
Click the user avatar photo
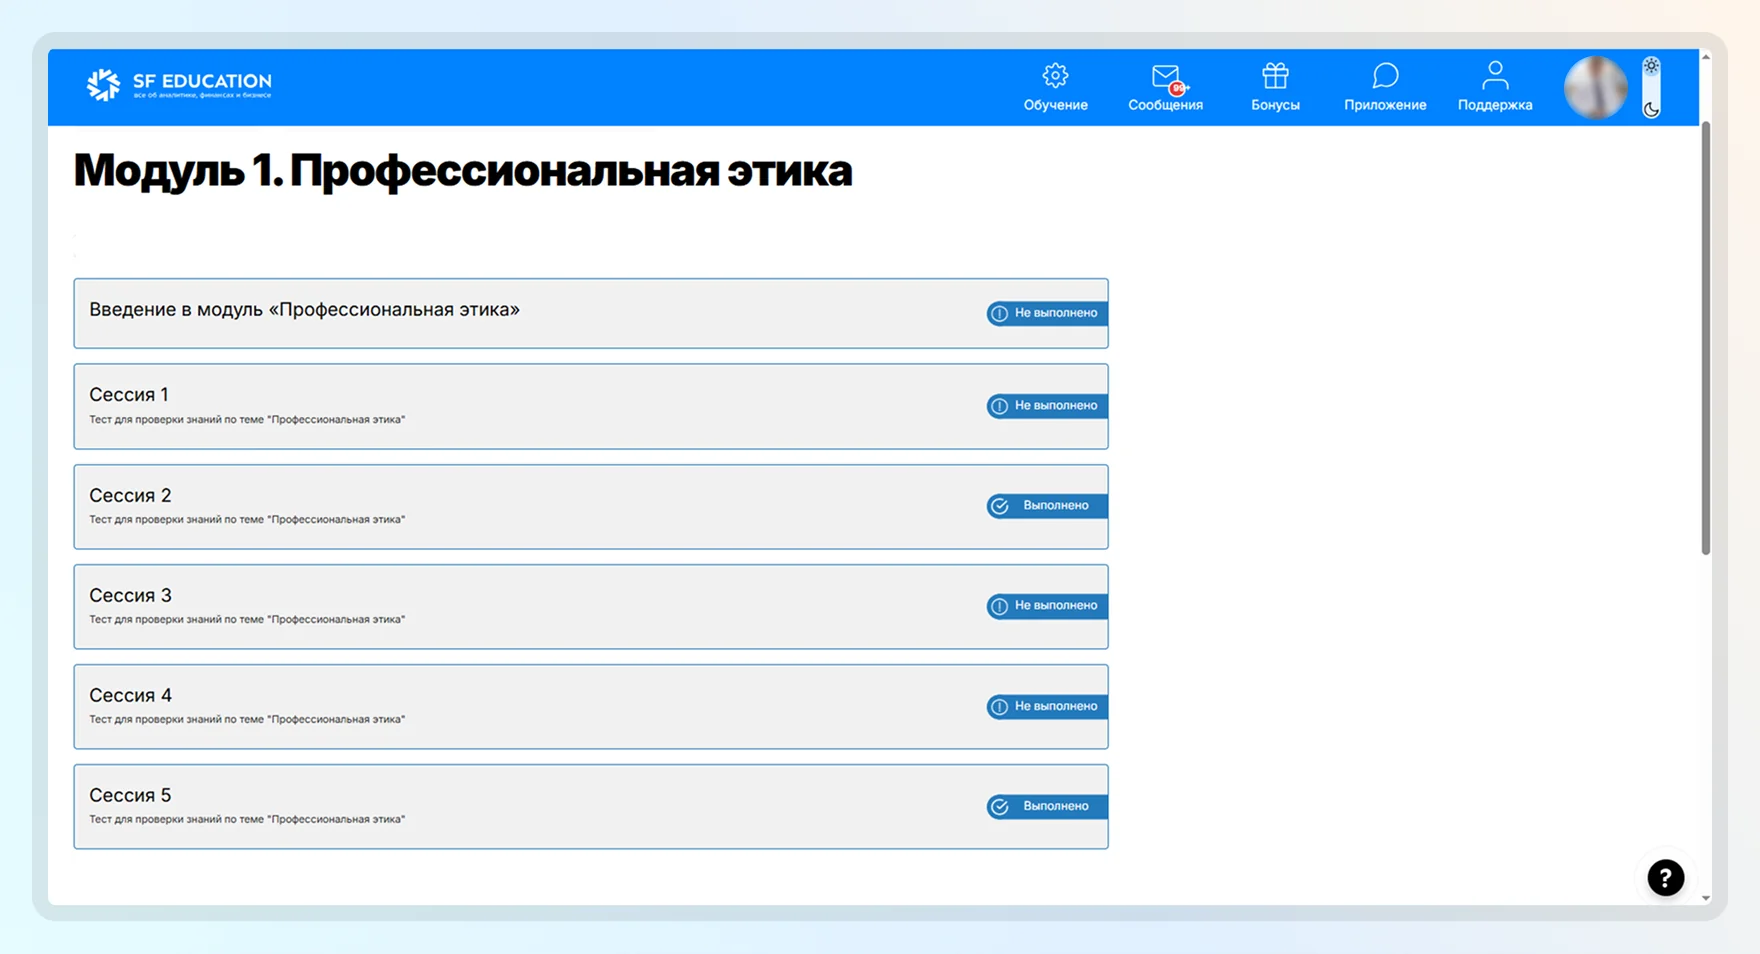pos(1596,88)
